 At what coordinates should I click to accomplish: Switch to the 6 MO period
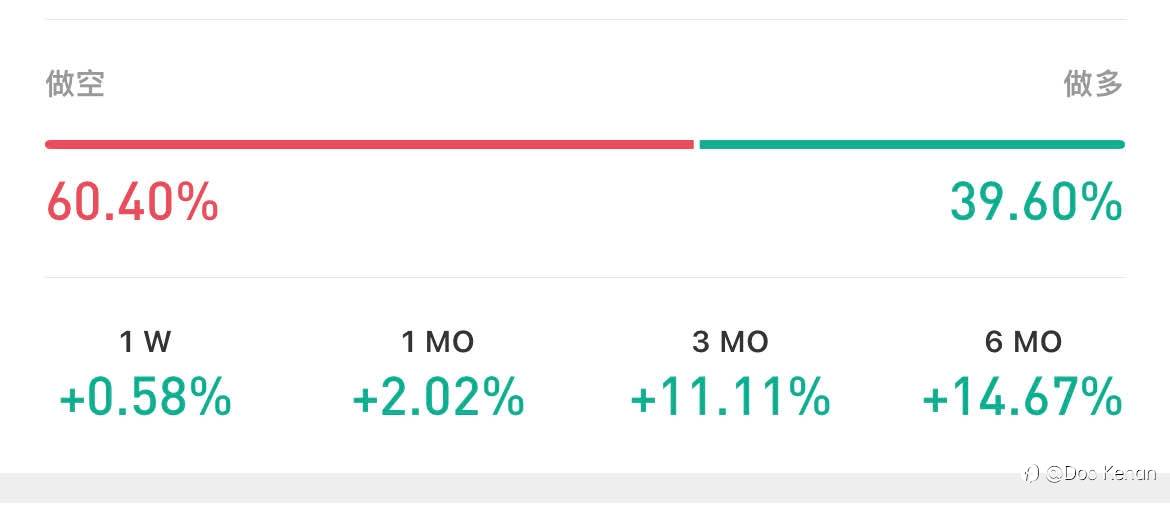coord(1023,342)
